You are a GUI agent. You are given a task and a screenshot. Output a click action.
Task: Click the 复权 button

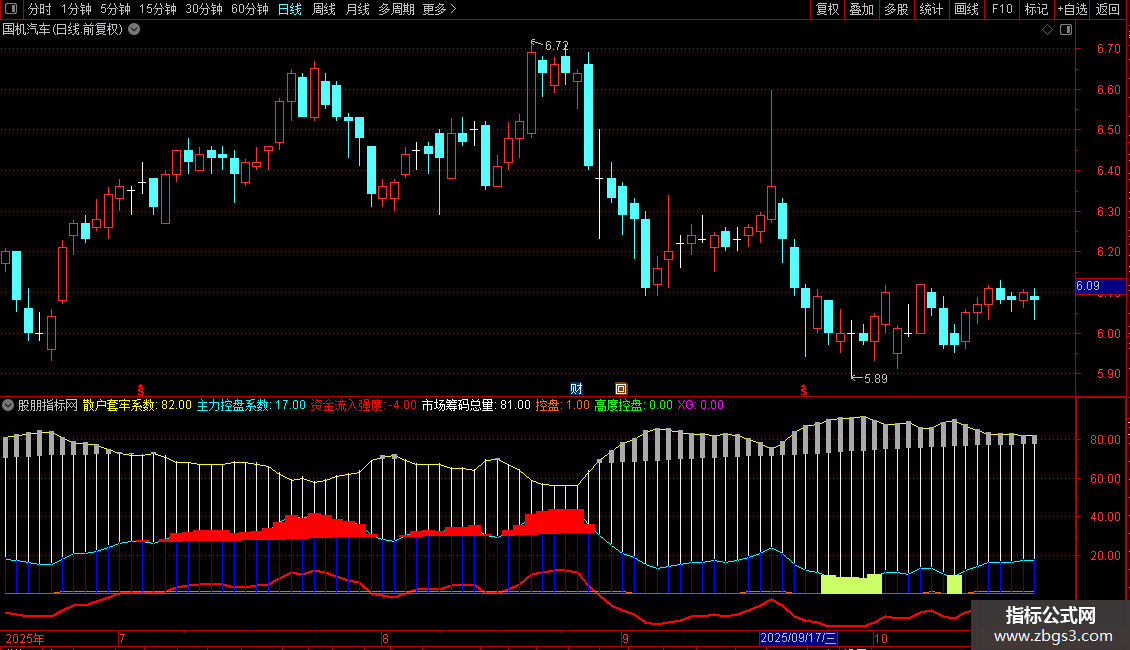click(x=827, y=9)
